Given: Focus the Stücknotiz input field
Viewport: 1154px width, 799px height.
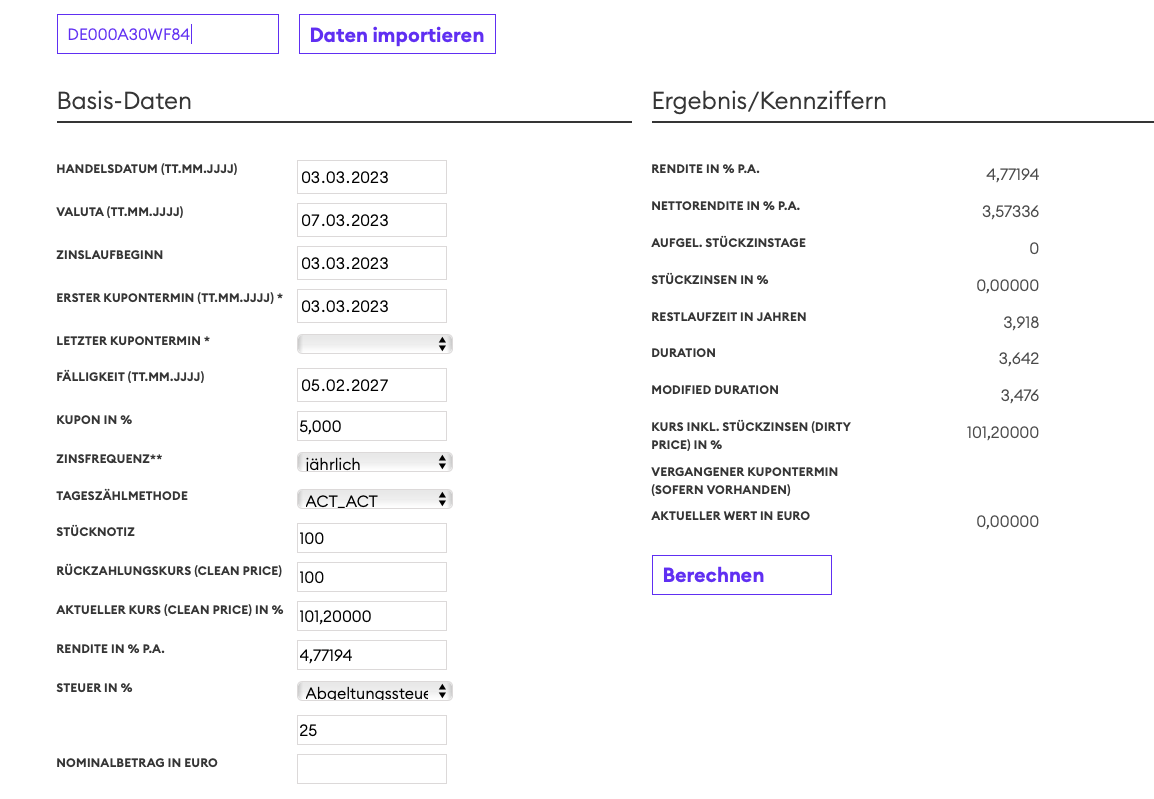Looking at the screenshot, I should tap(371, 538).
